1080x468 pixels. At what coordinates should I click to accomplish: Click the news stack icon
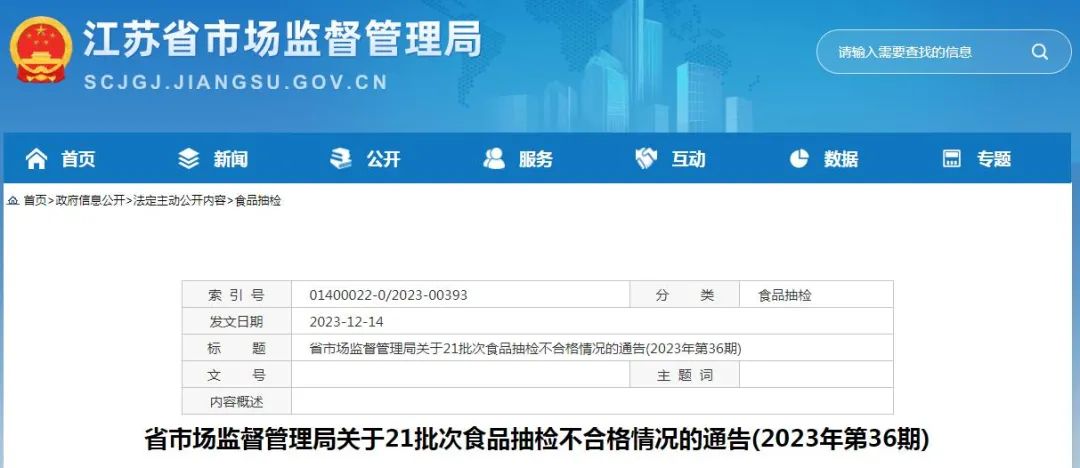[189, 159]
